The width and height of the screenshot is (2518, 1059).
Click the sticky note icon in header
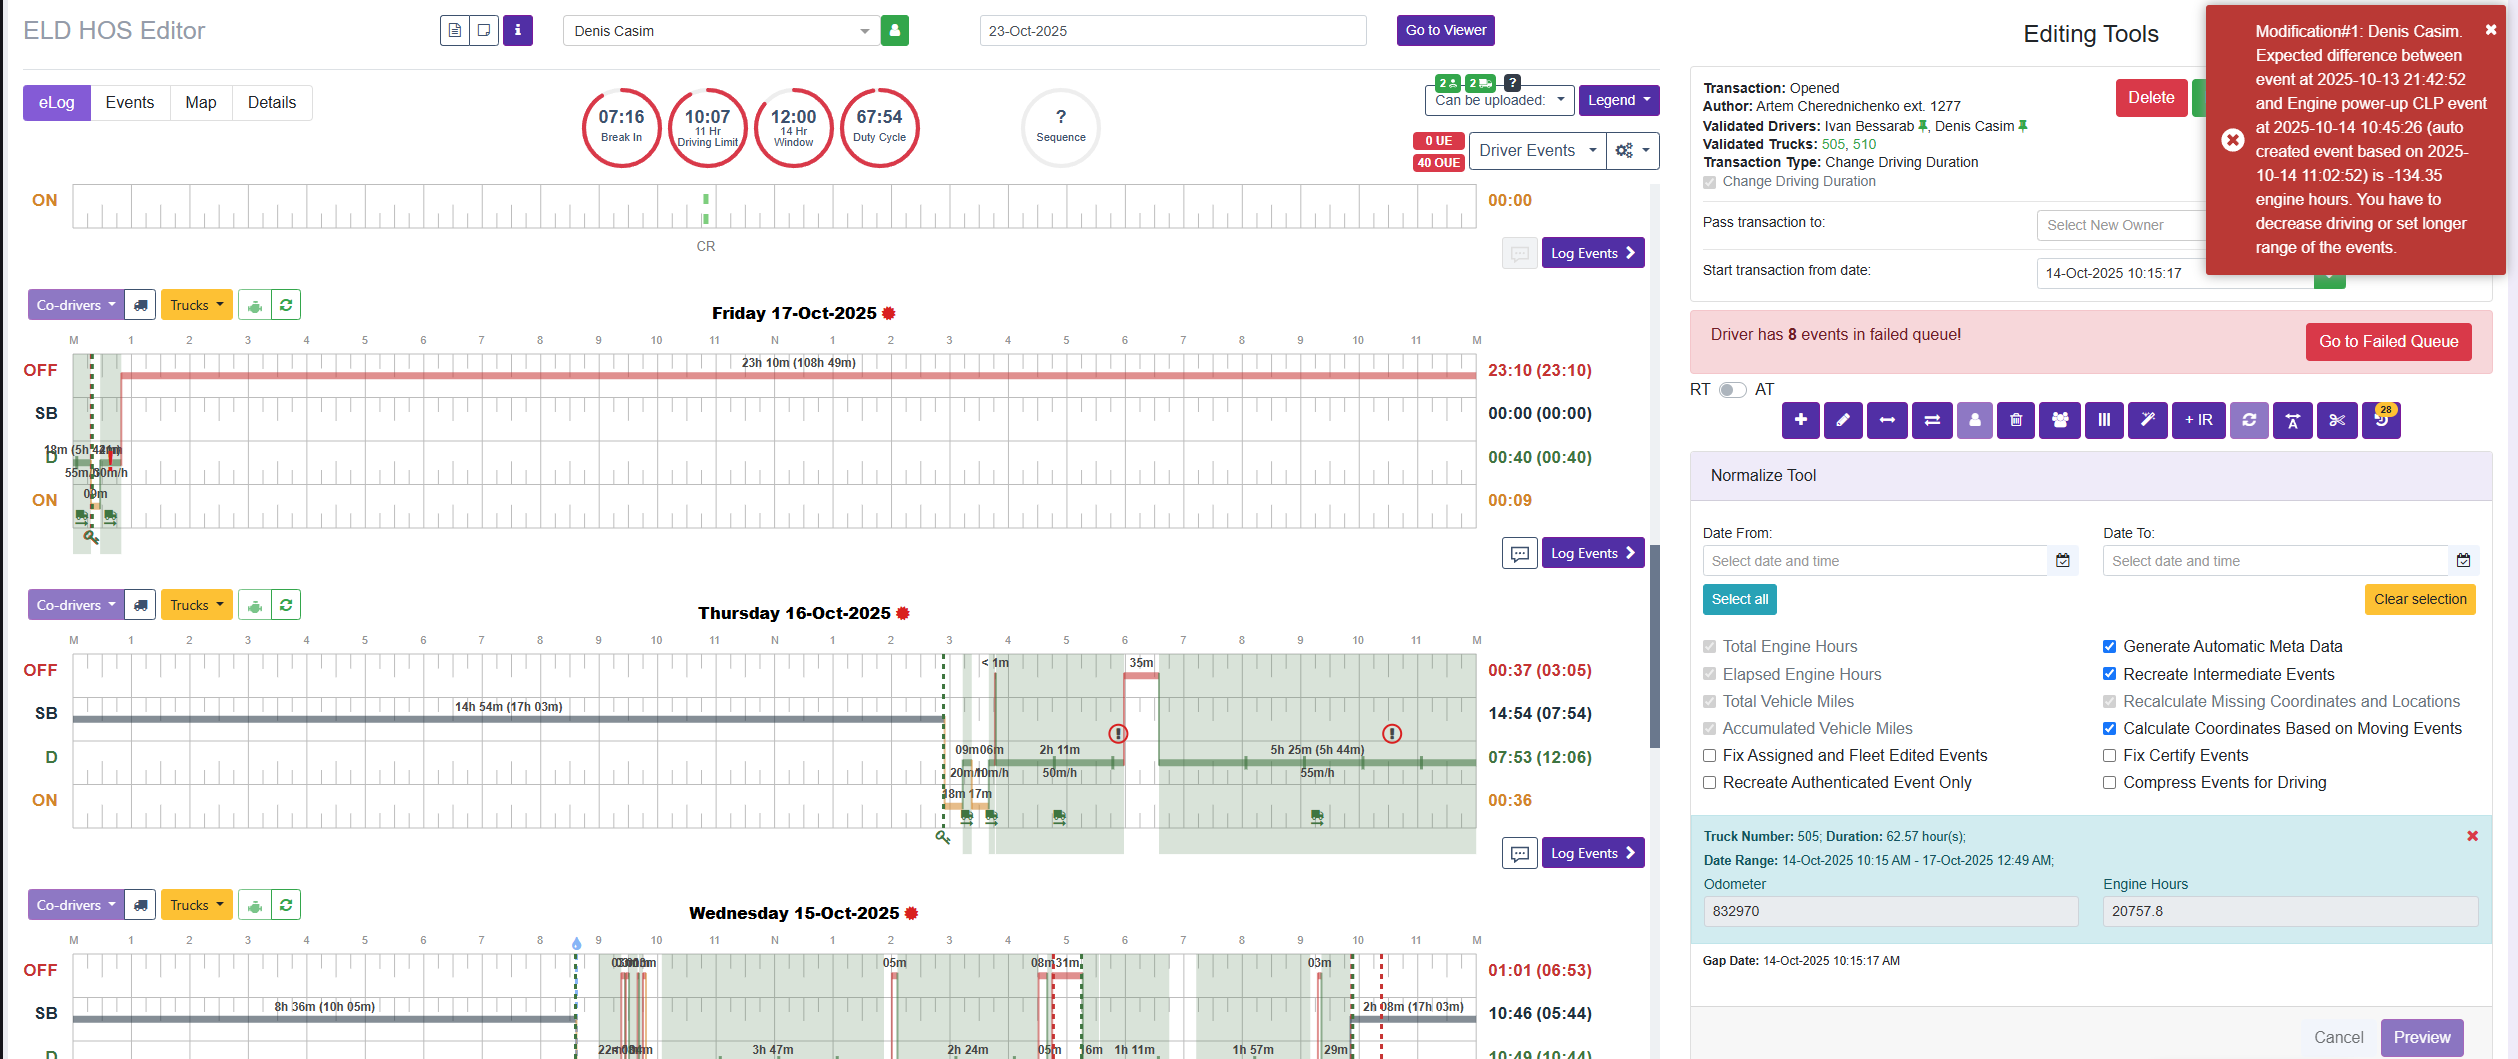tap(484, 31)
